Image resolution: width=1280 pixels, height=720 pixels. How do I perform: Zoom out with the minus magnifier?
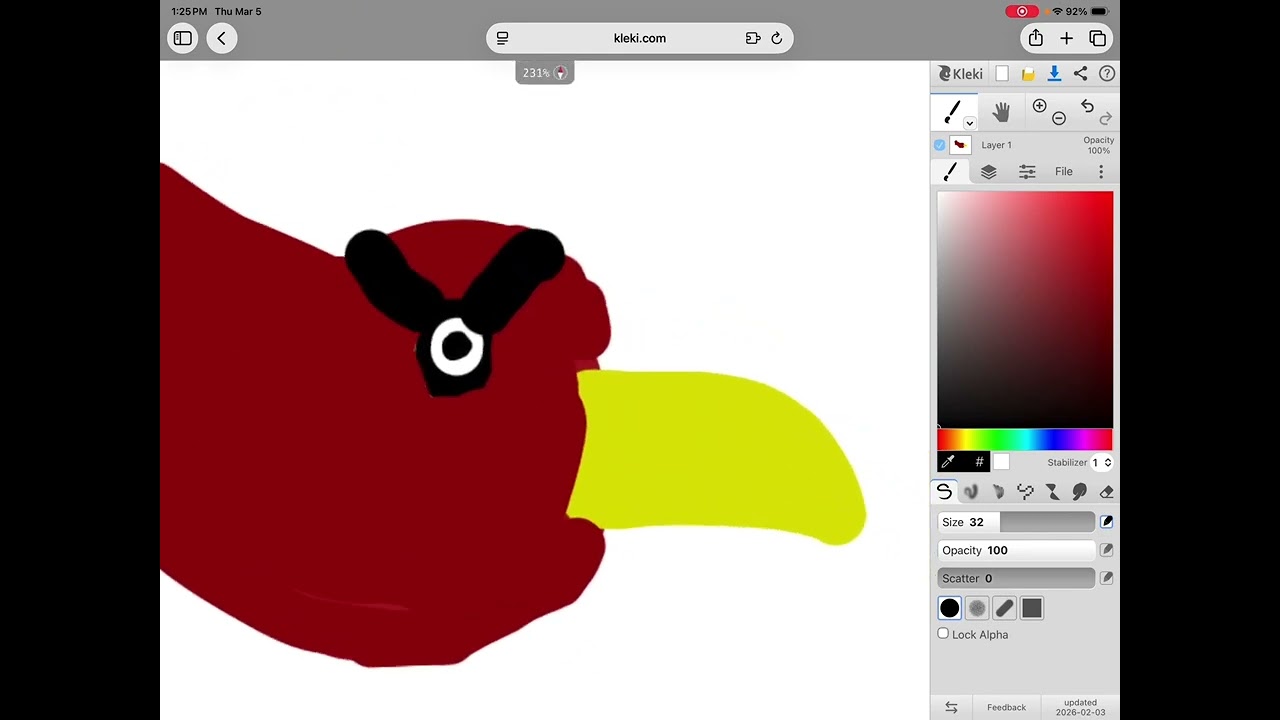tap(1059, 119)
